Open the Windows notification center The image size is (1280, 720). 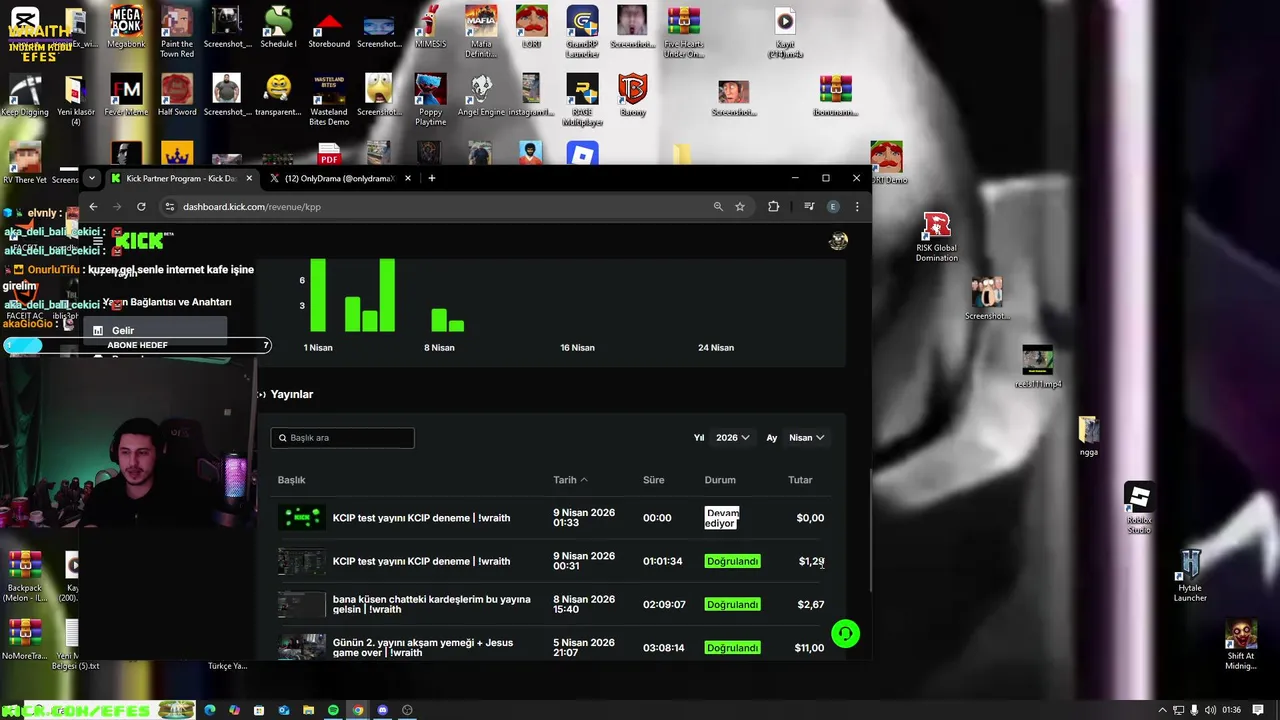pyautogui.click(x=1256, y=710)
